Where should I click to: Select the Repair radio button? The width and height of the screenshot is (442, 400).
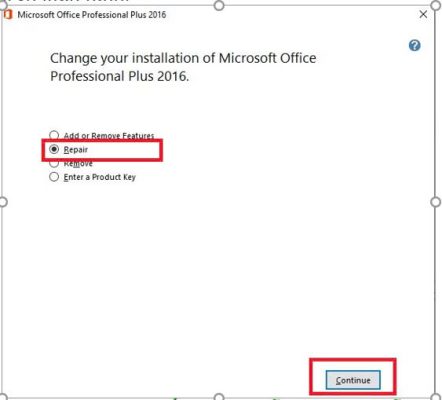(x=54, y=149)
